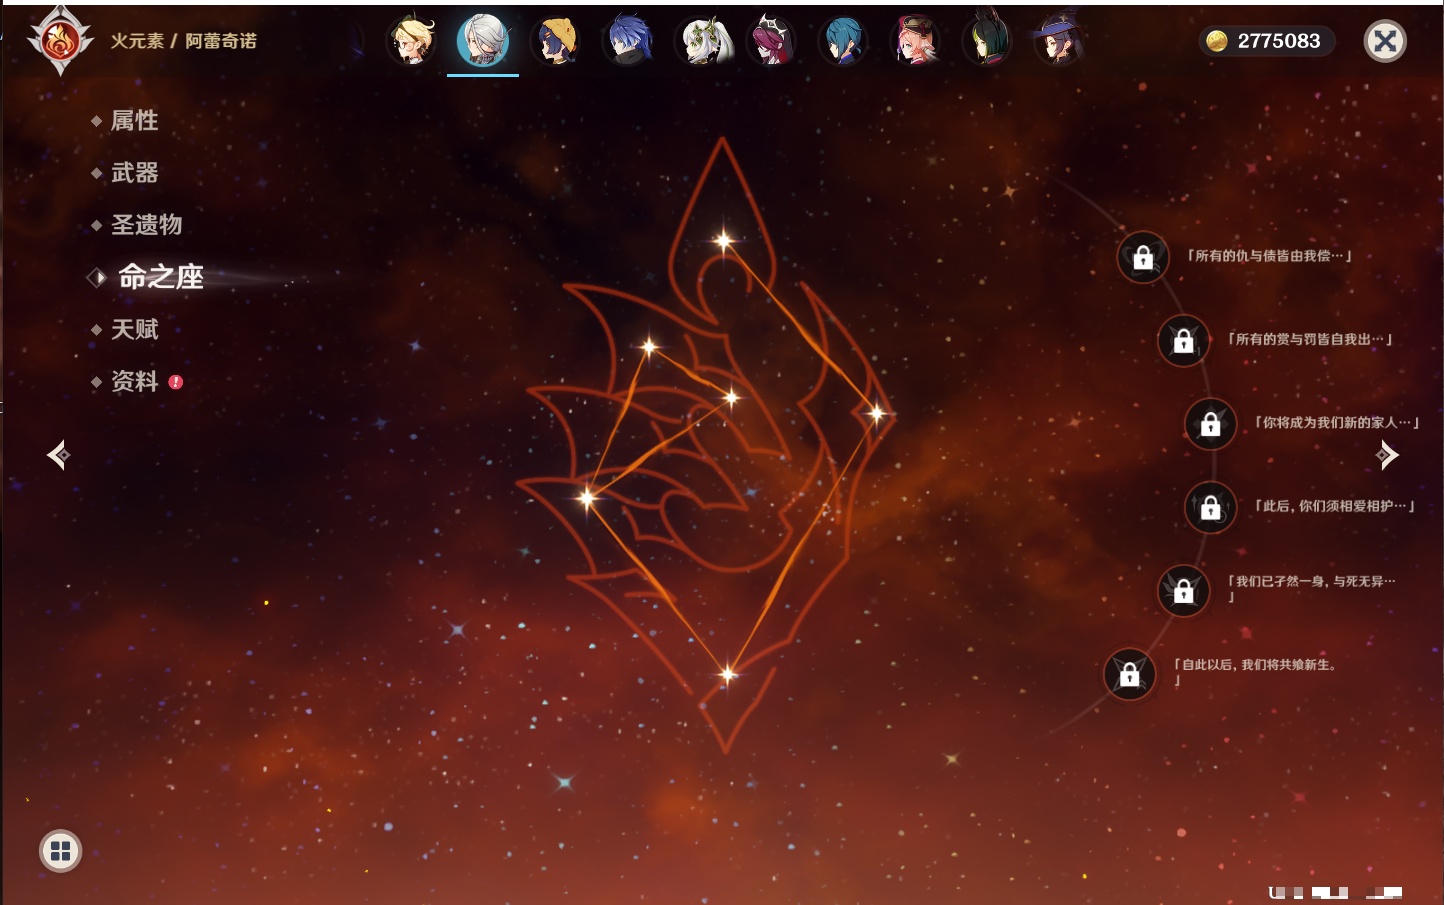The image size is (1444, 905).
Task: Select the character portrait wearing a yellow hood
Action: (x=556, y=41)
